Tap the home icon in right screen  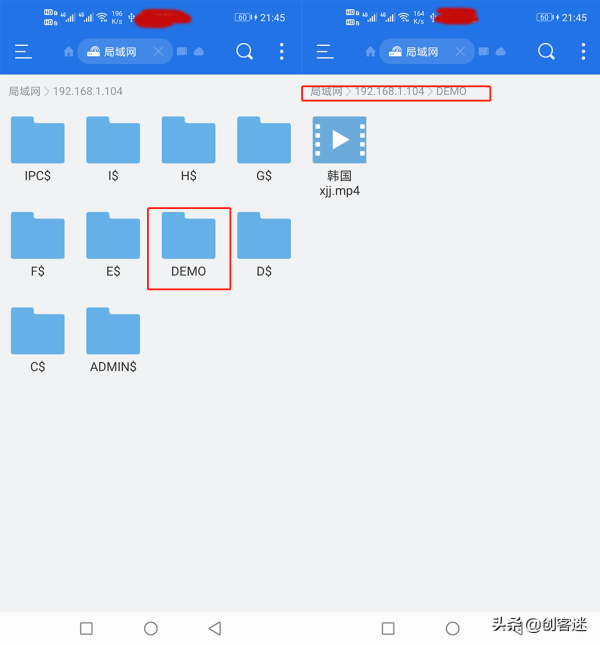pos(371,52)
